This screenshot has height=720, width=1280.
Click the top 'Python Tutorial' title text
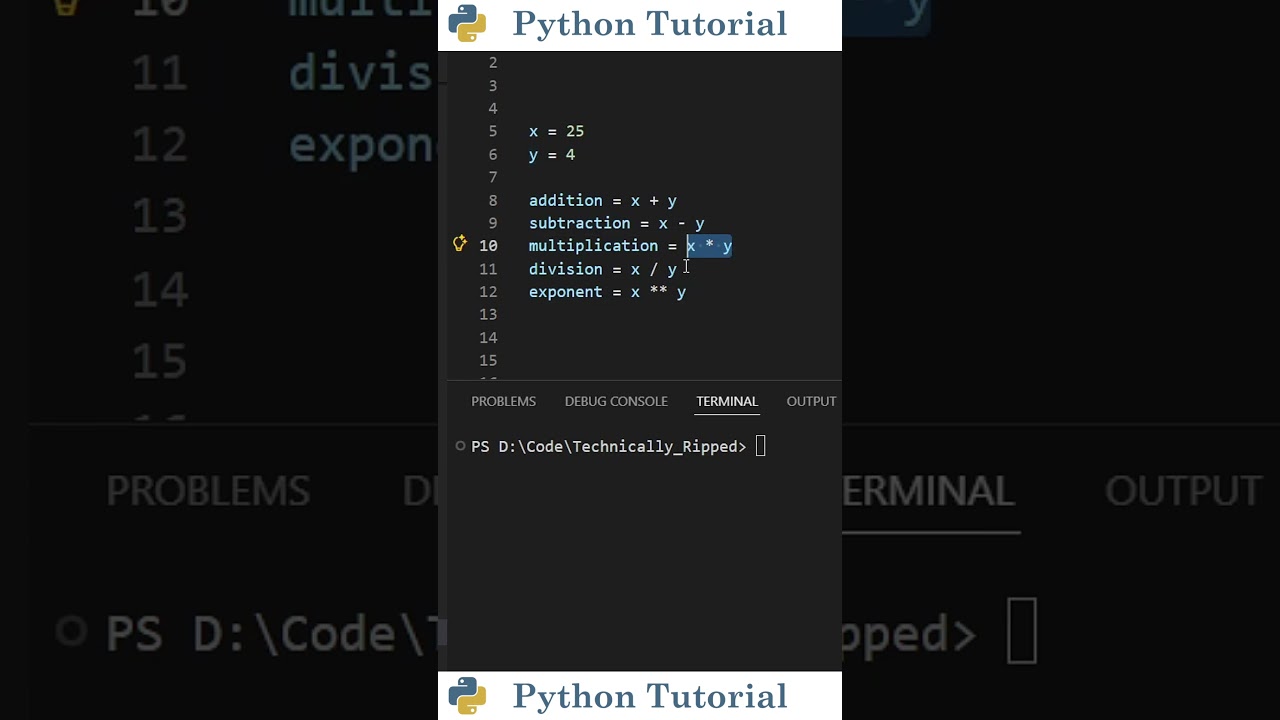[x=650, y=24]
